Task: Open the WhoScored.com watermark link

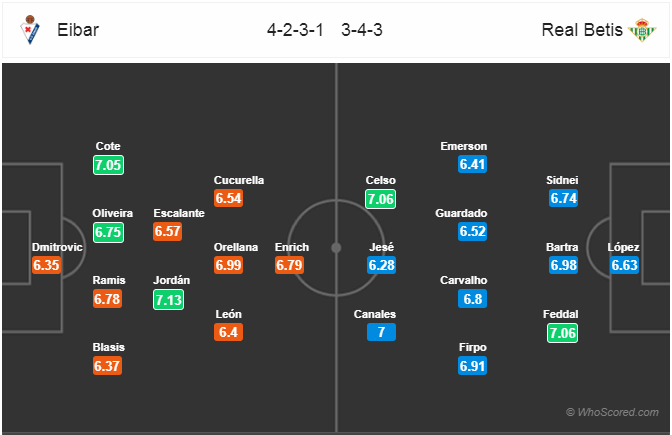Action: point(612,412)
